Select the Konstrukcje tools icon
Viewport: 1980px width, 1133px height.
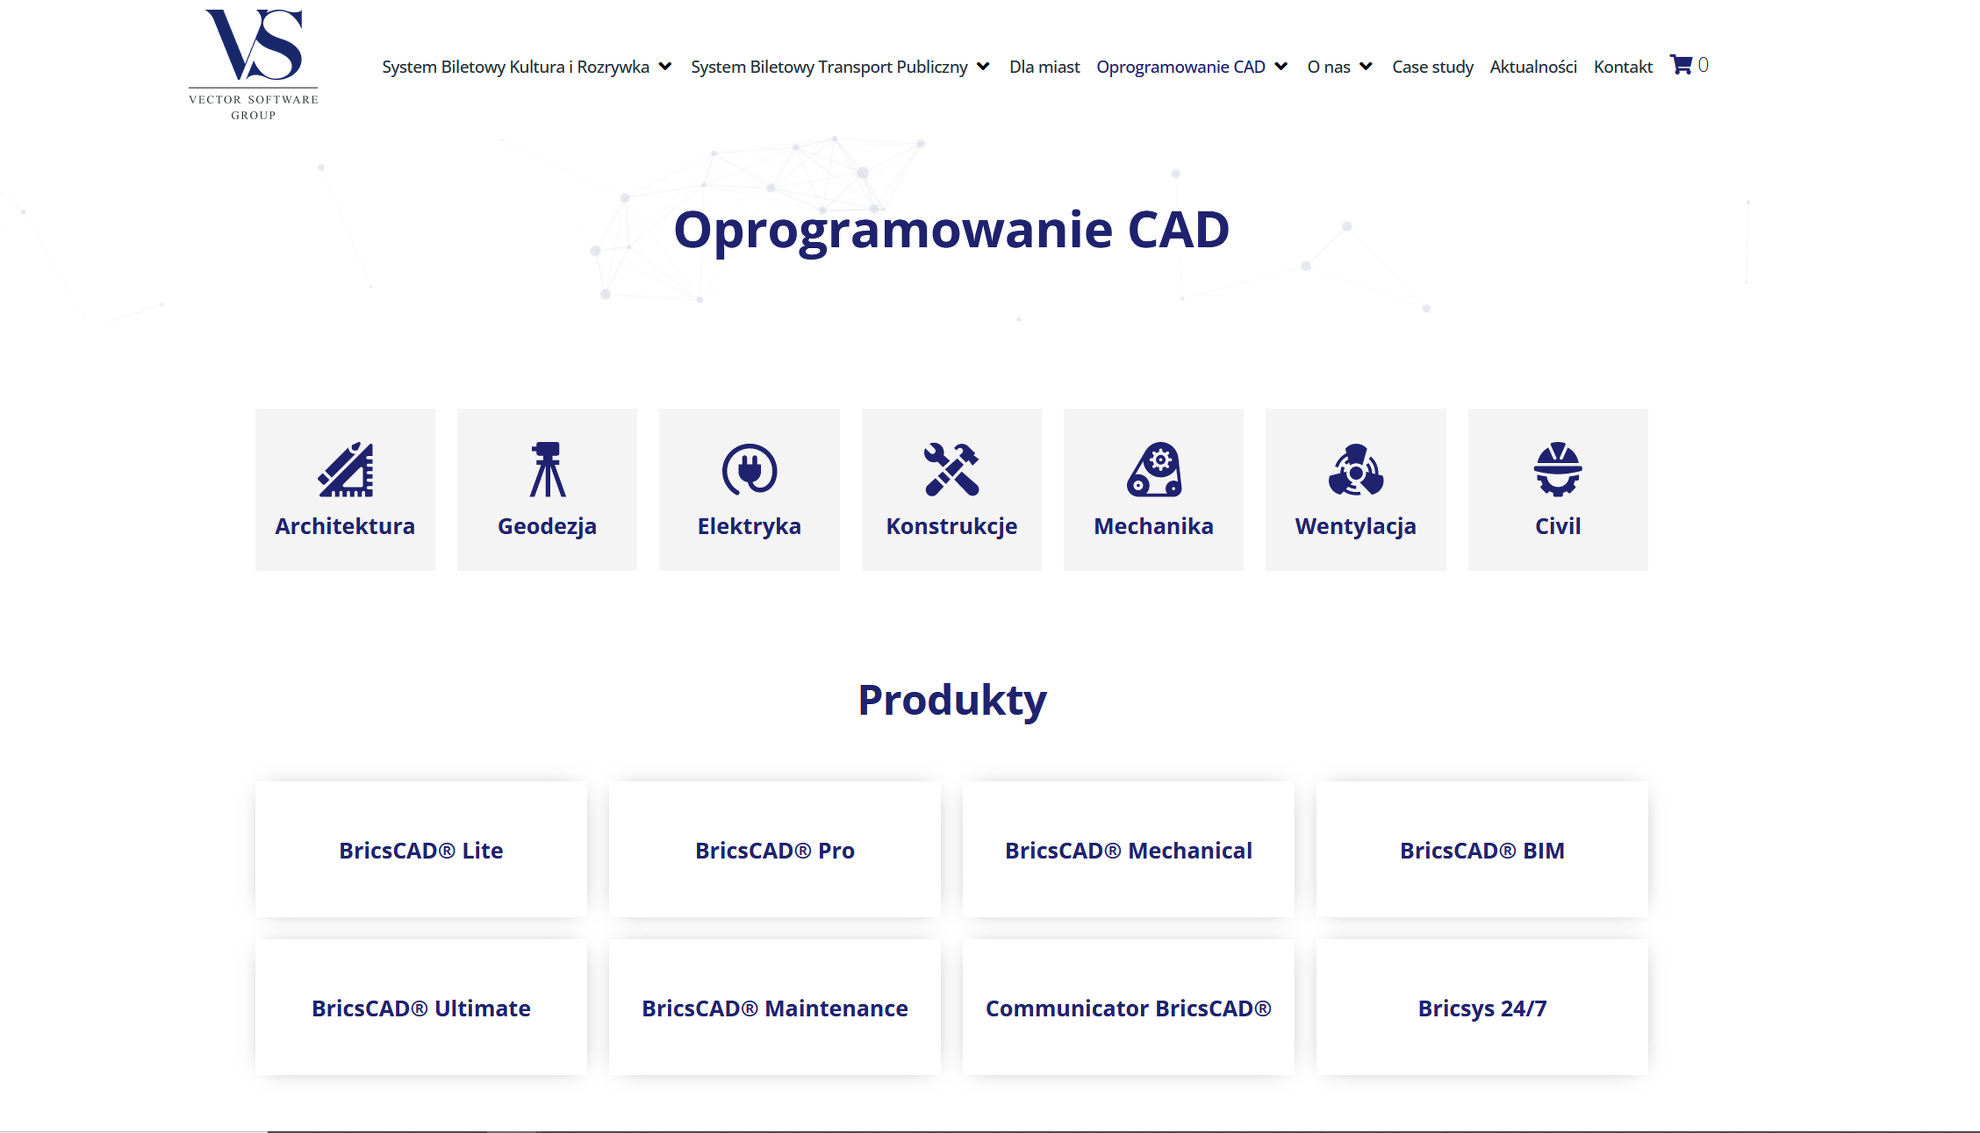pyautogui.click(x=951, y=469)
